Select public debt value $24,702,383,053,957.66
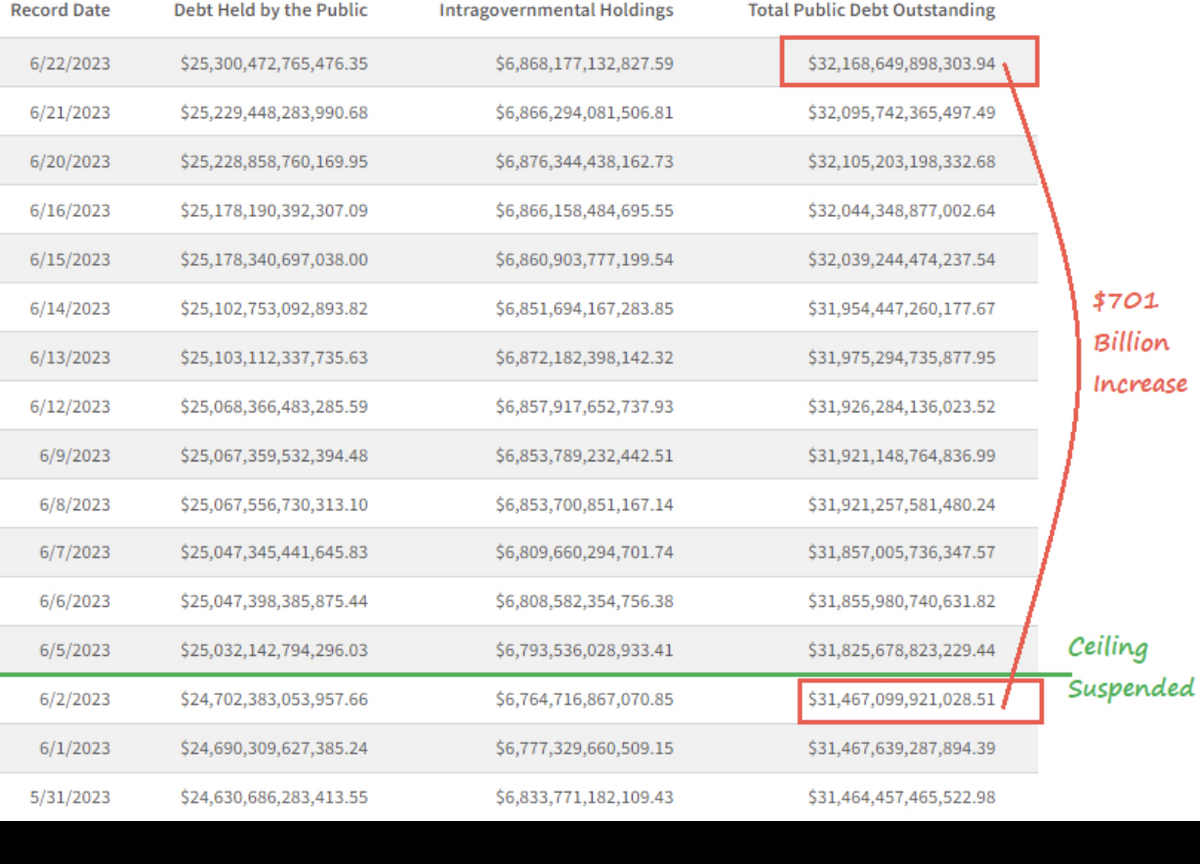 click(274, 700)
